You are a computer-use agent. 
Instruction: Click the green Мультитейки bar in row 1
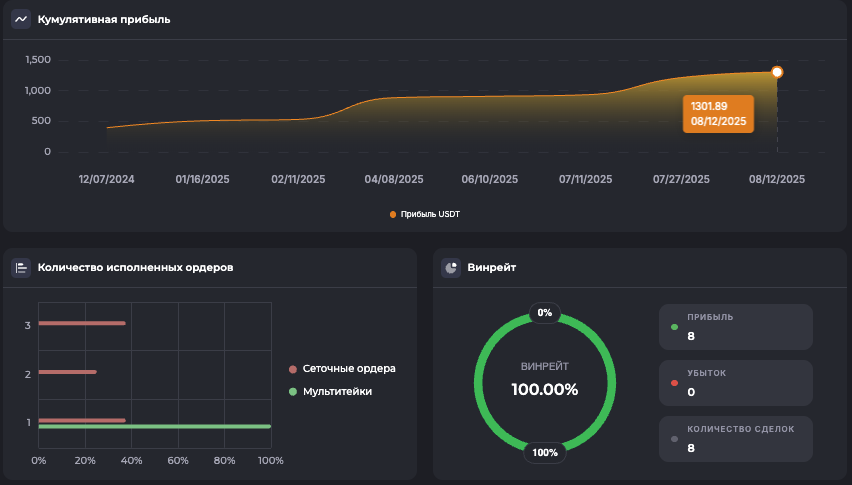coord(155,427)
